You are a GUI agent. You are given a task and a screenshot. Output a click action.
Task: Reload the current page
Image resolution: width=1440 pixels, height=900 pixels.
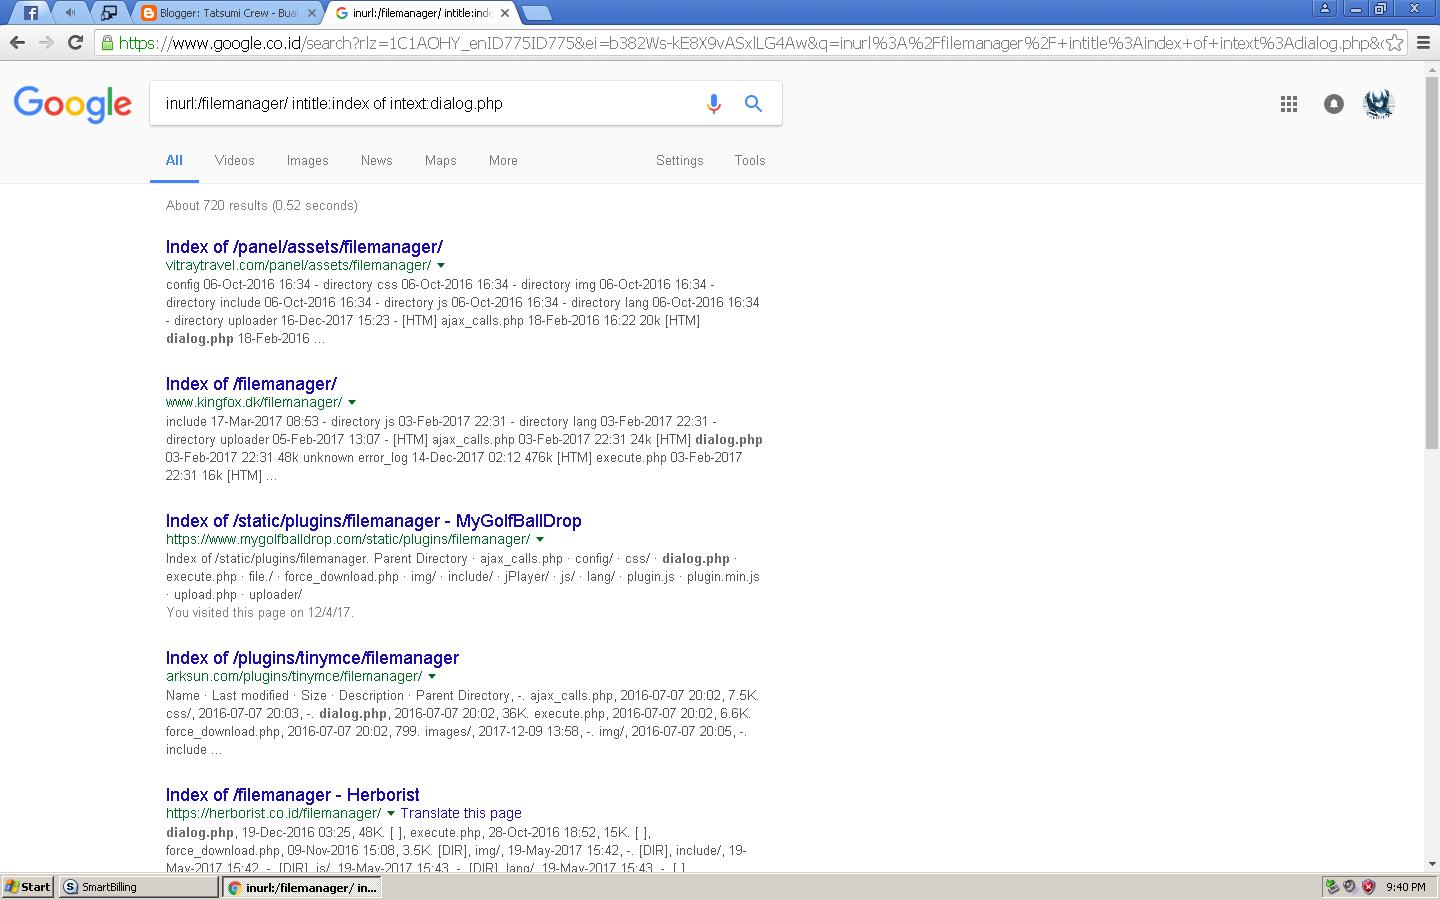(75, 43)
